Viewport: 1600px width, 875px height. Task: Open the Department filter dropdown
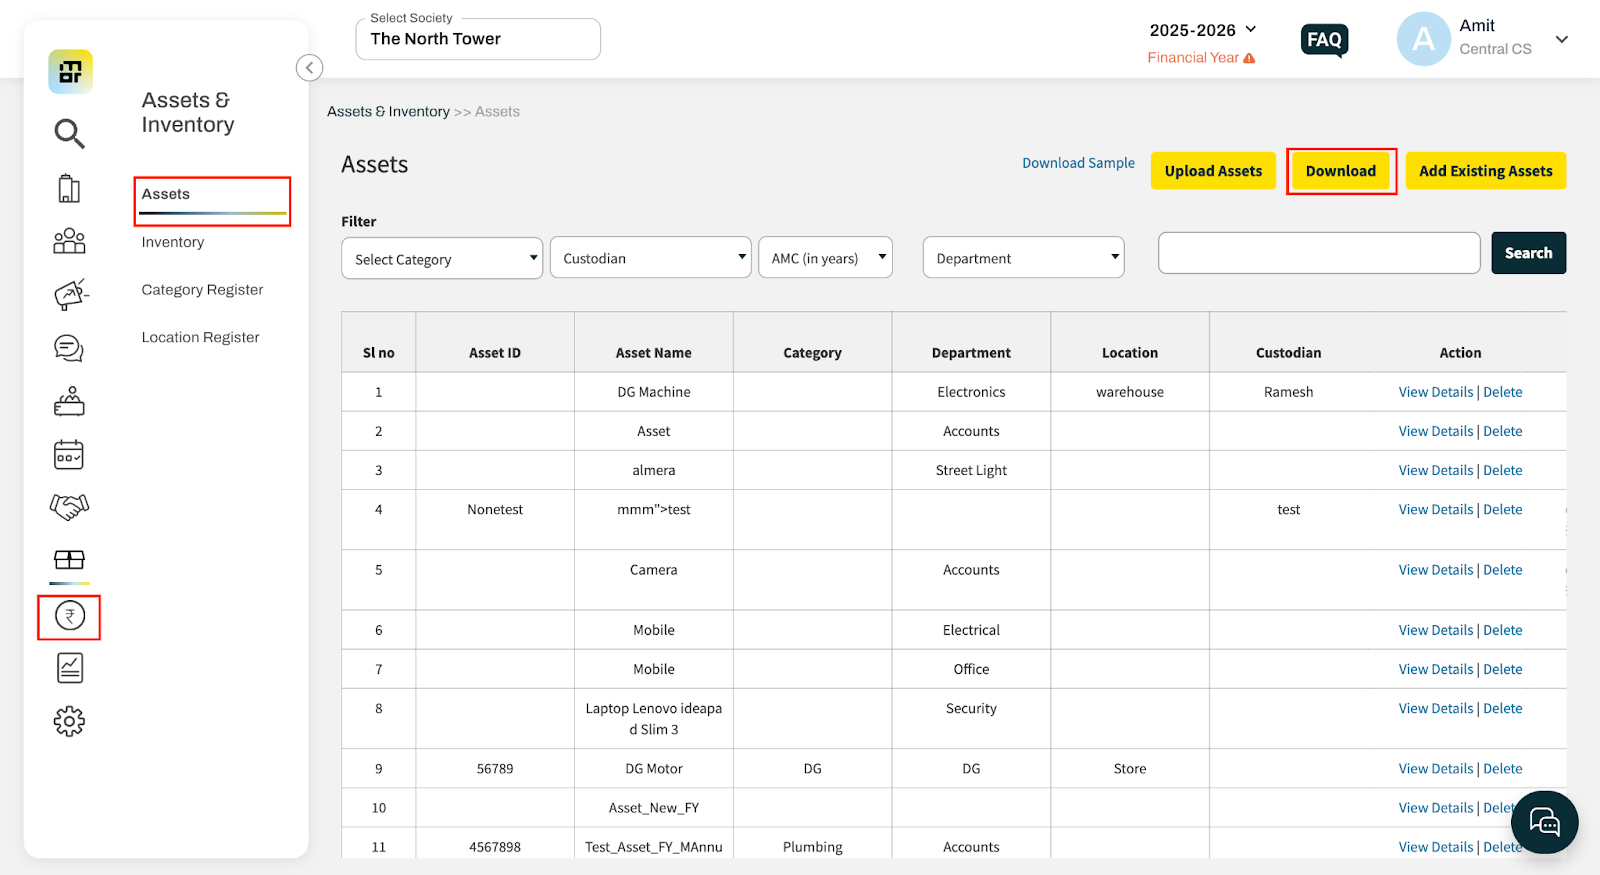1024,258
